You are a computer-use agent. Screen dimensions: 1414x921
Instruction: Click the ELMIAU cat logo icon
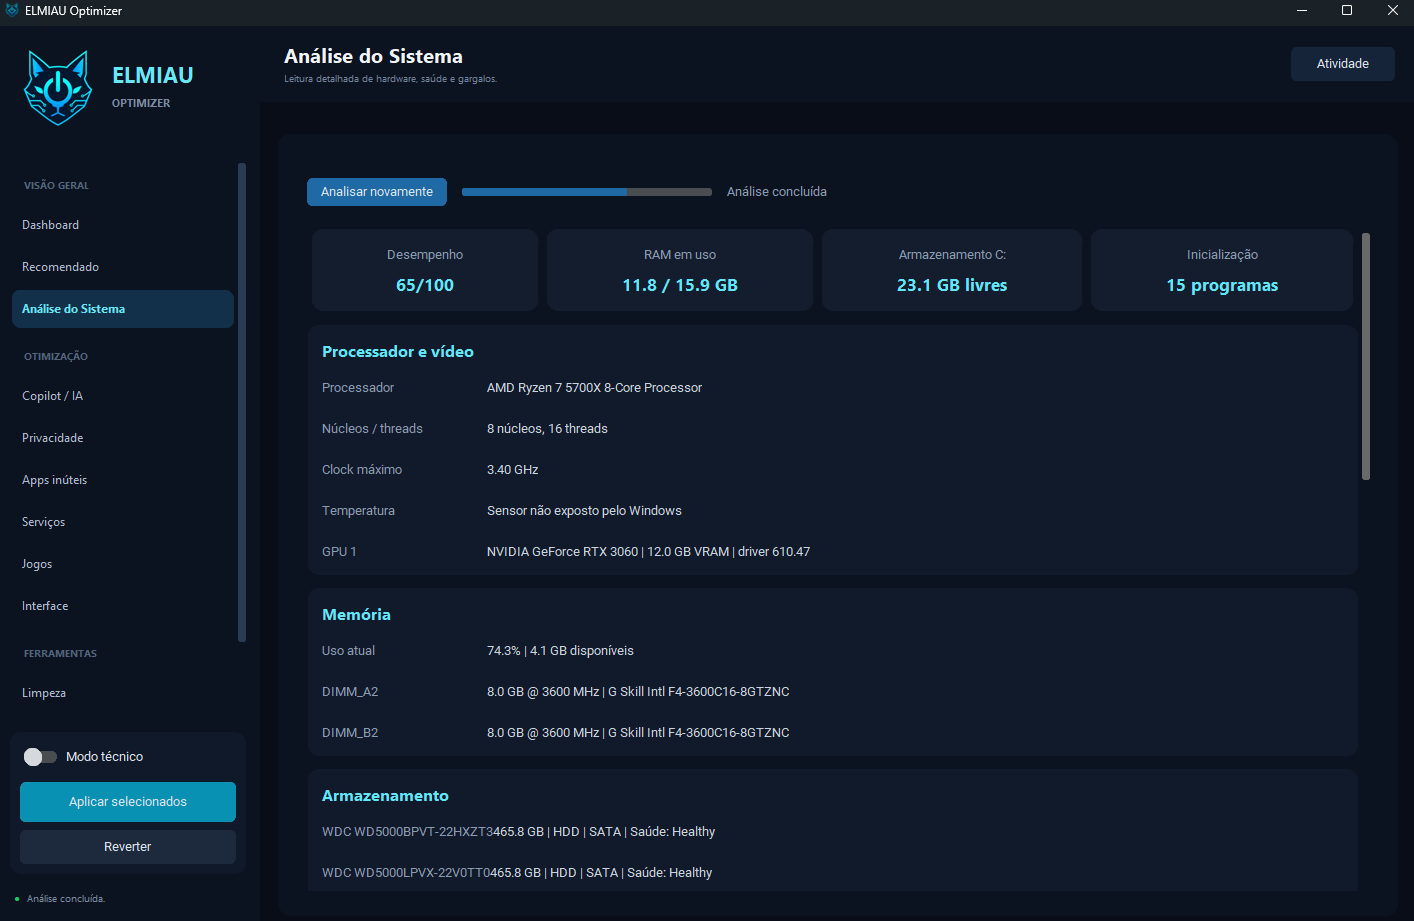click(x=58, y=87)
